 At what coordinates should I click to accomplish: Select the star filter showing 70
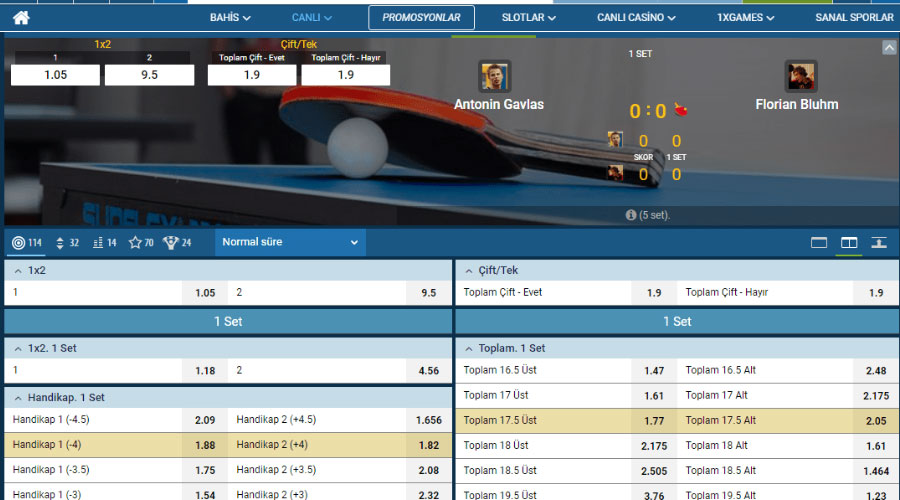pyautogui.click(x=141, y=242)
